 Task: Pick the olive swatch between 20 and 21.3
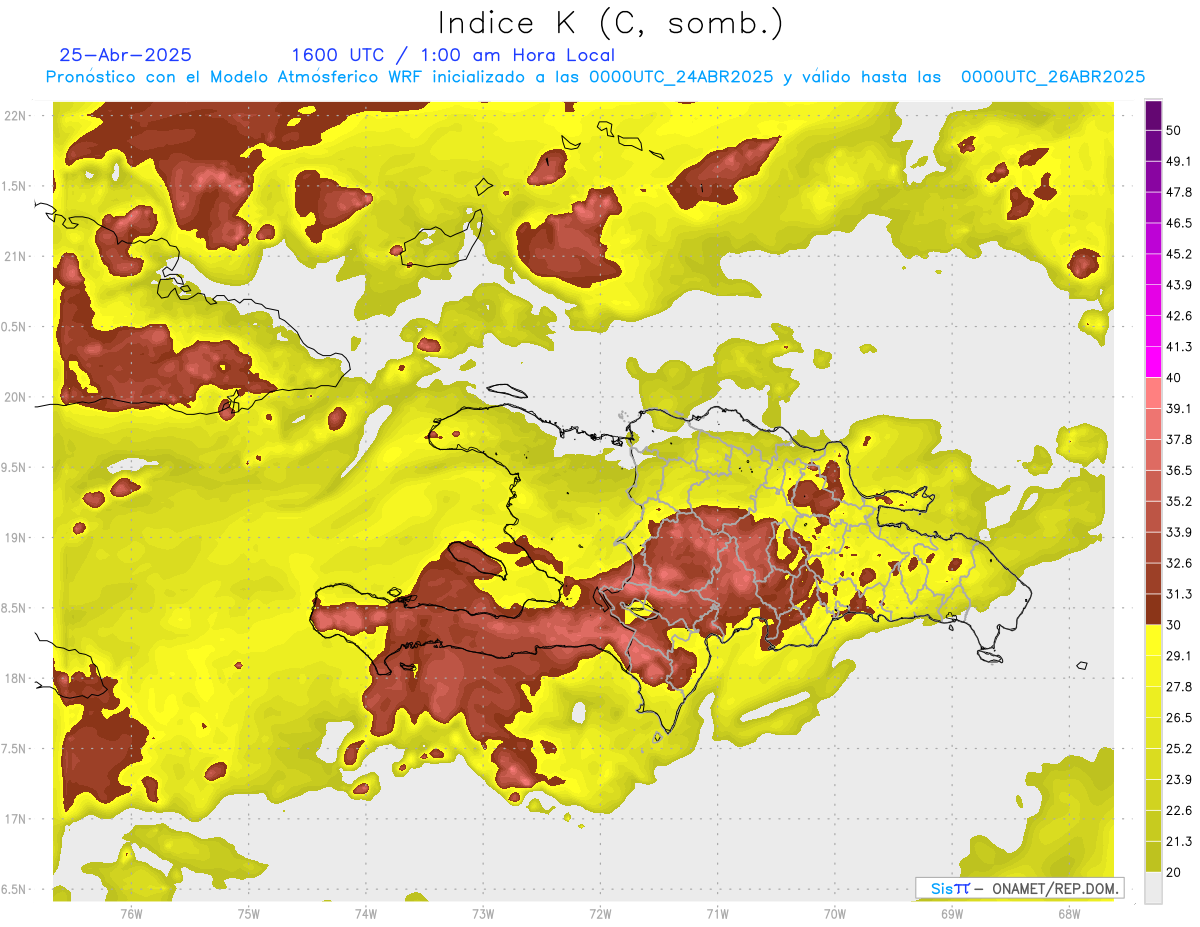coord(1153,857)
